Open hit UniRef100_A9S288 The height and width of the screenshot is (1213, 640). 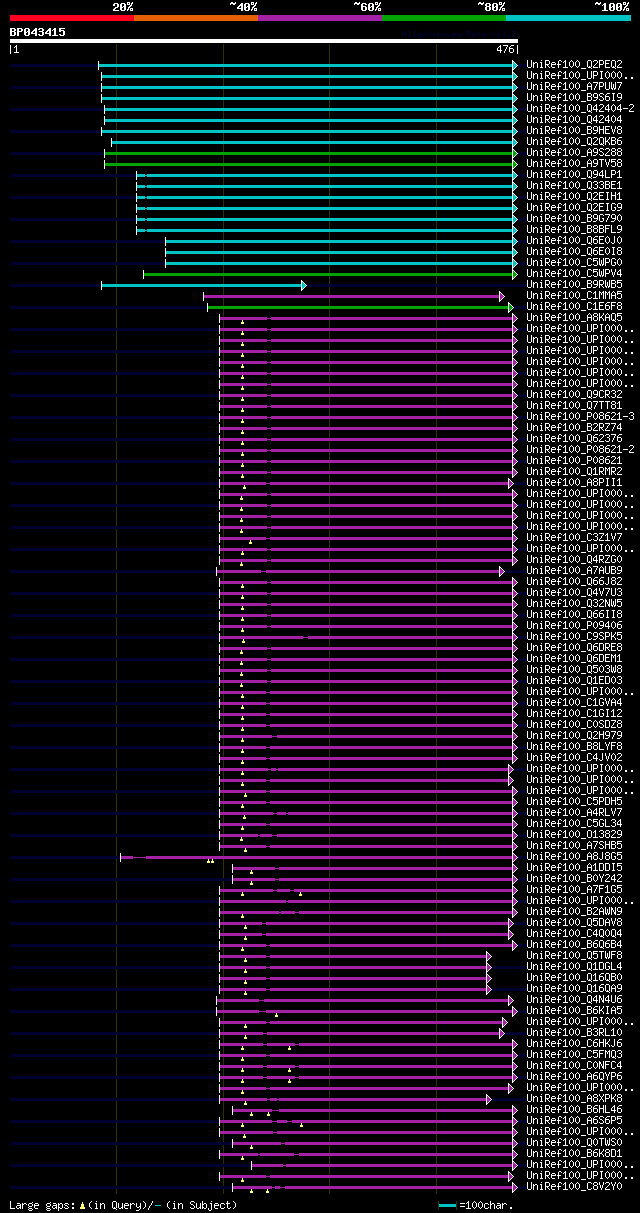(x=574, y=152)
